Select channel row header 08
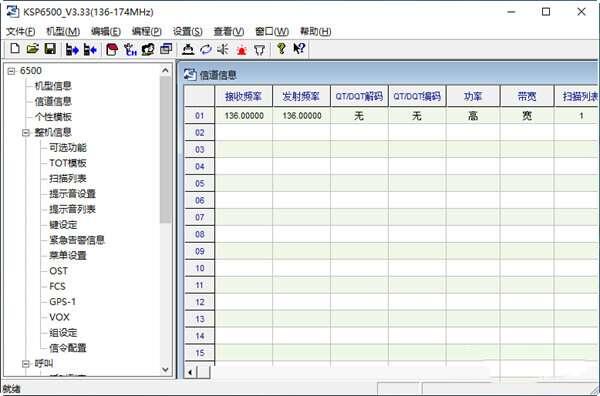This screenshot has height=396, width=600. point(199,234)
